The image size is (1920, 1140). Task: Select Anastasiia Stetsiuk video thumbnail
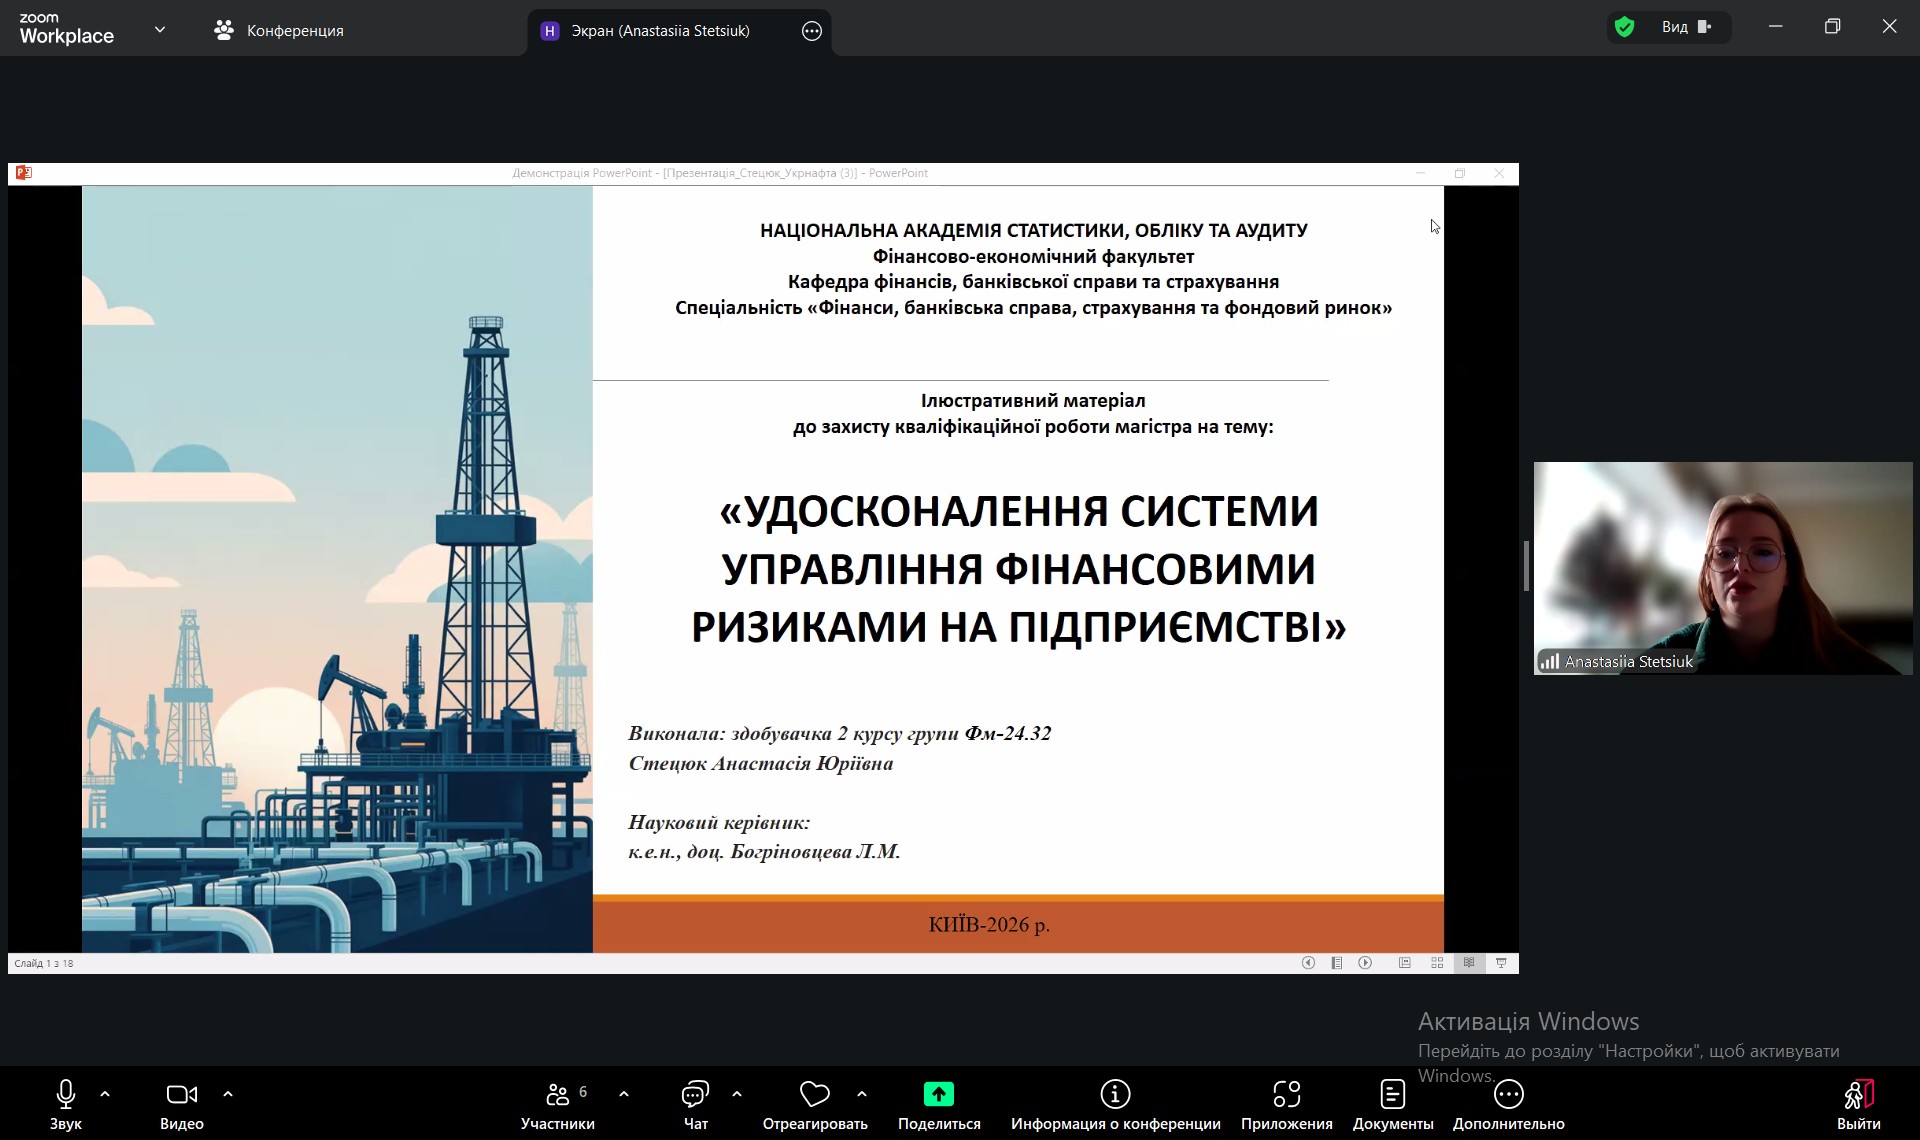[x=1722, y=567]
